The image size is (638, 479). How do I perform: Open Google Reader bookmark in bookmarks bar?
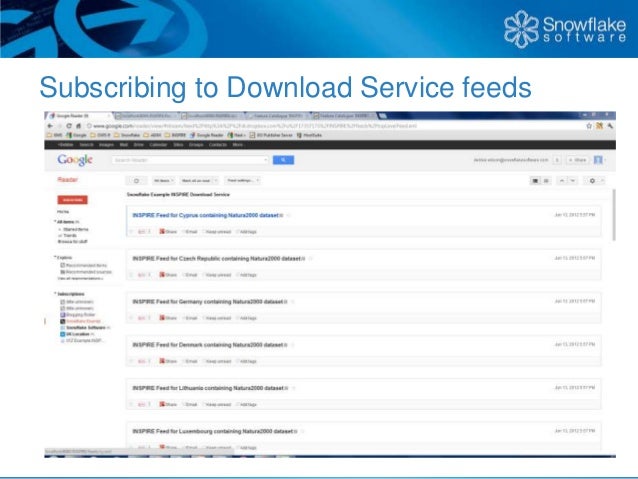click(207, 135)
